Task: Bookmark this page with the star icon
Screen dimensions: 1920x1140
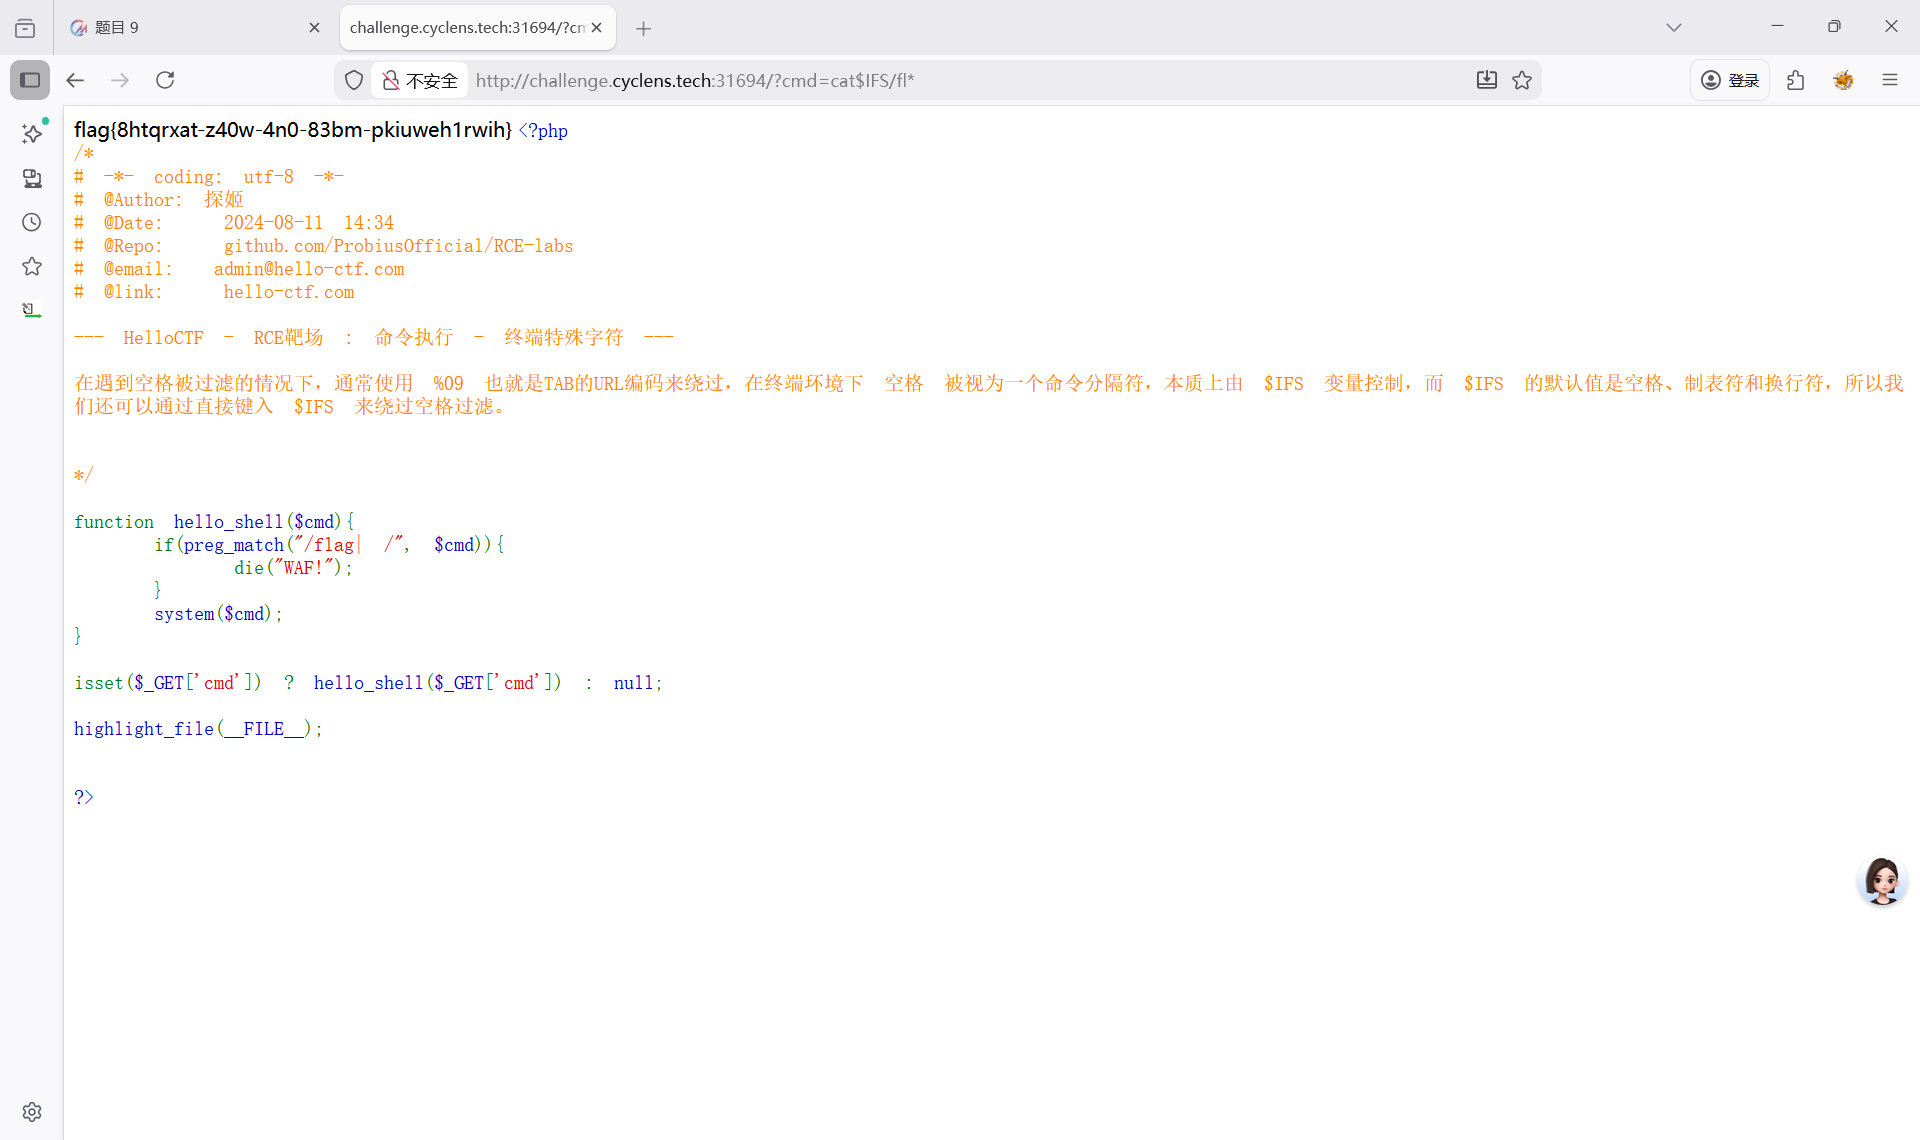Action: 1522,80
